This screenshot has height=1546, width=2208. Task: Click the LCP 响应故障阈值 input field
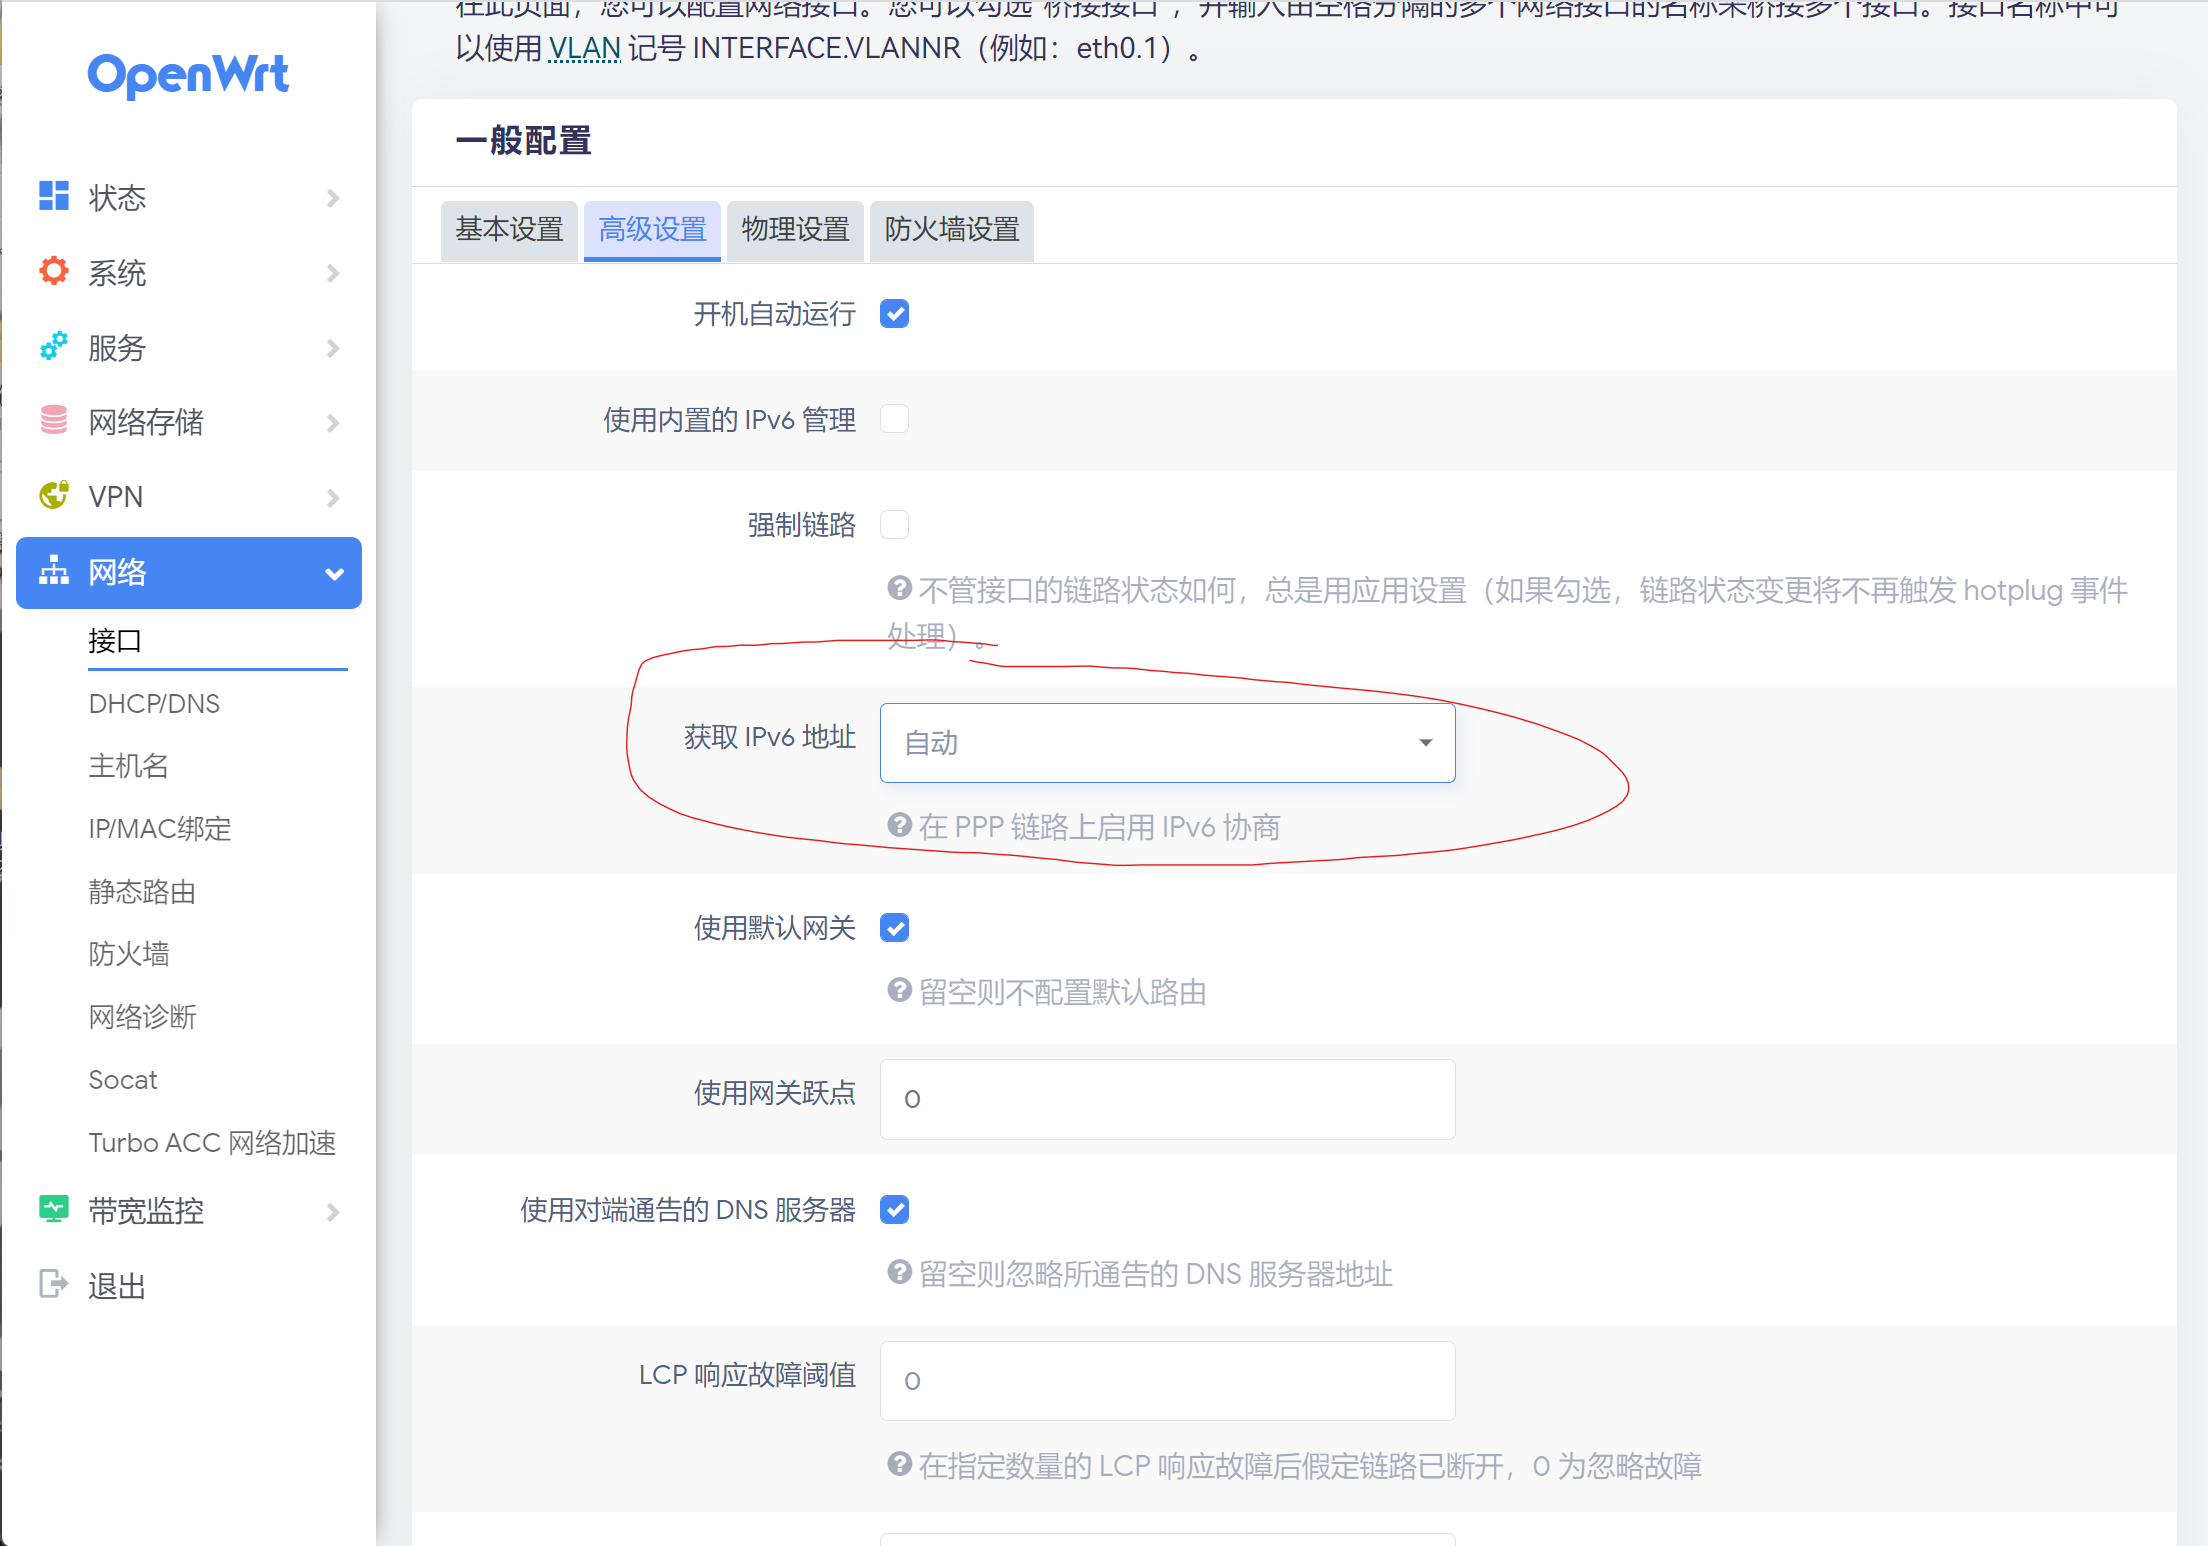click(1167, 1381)
